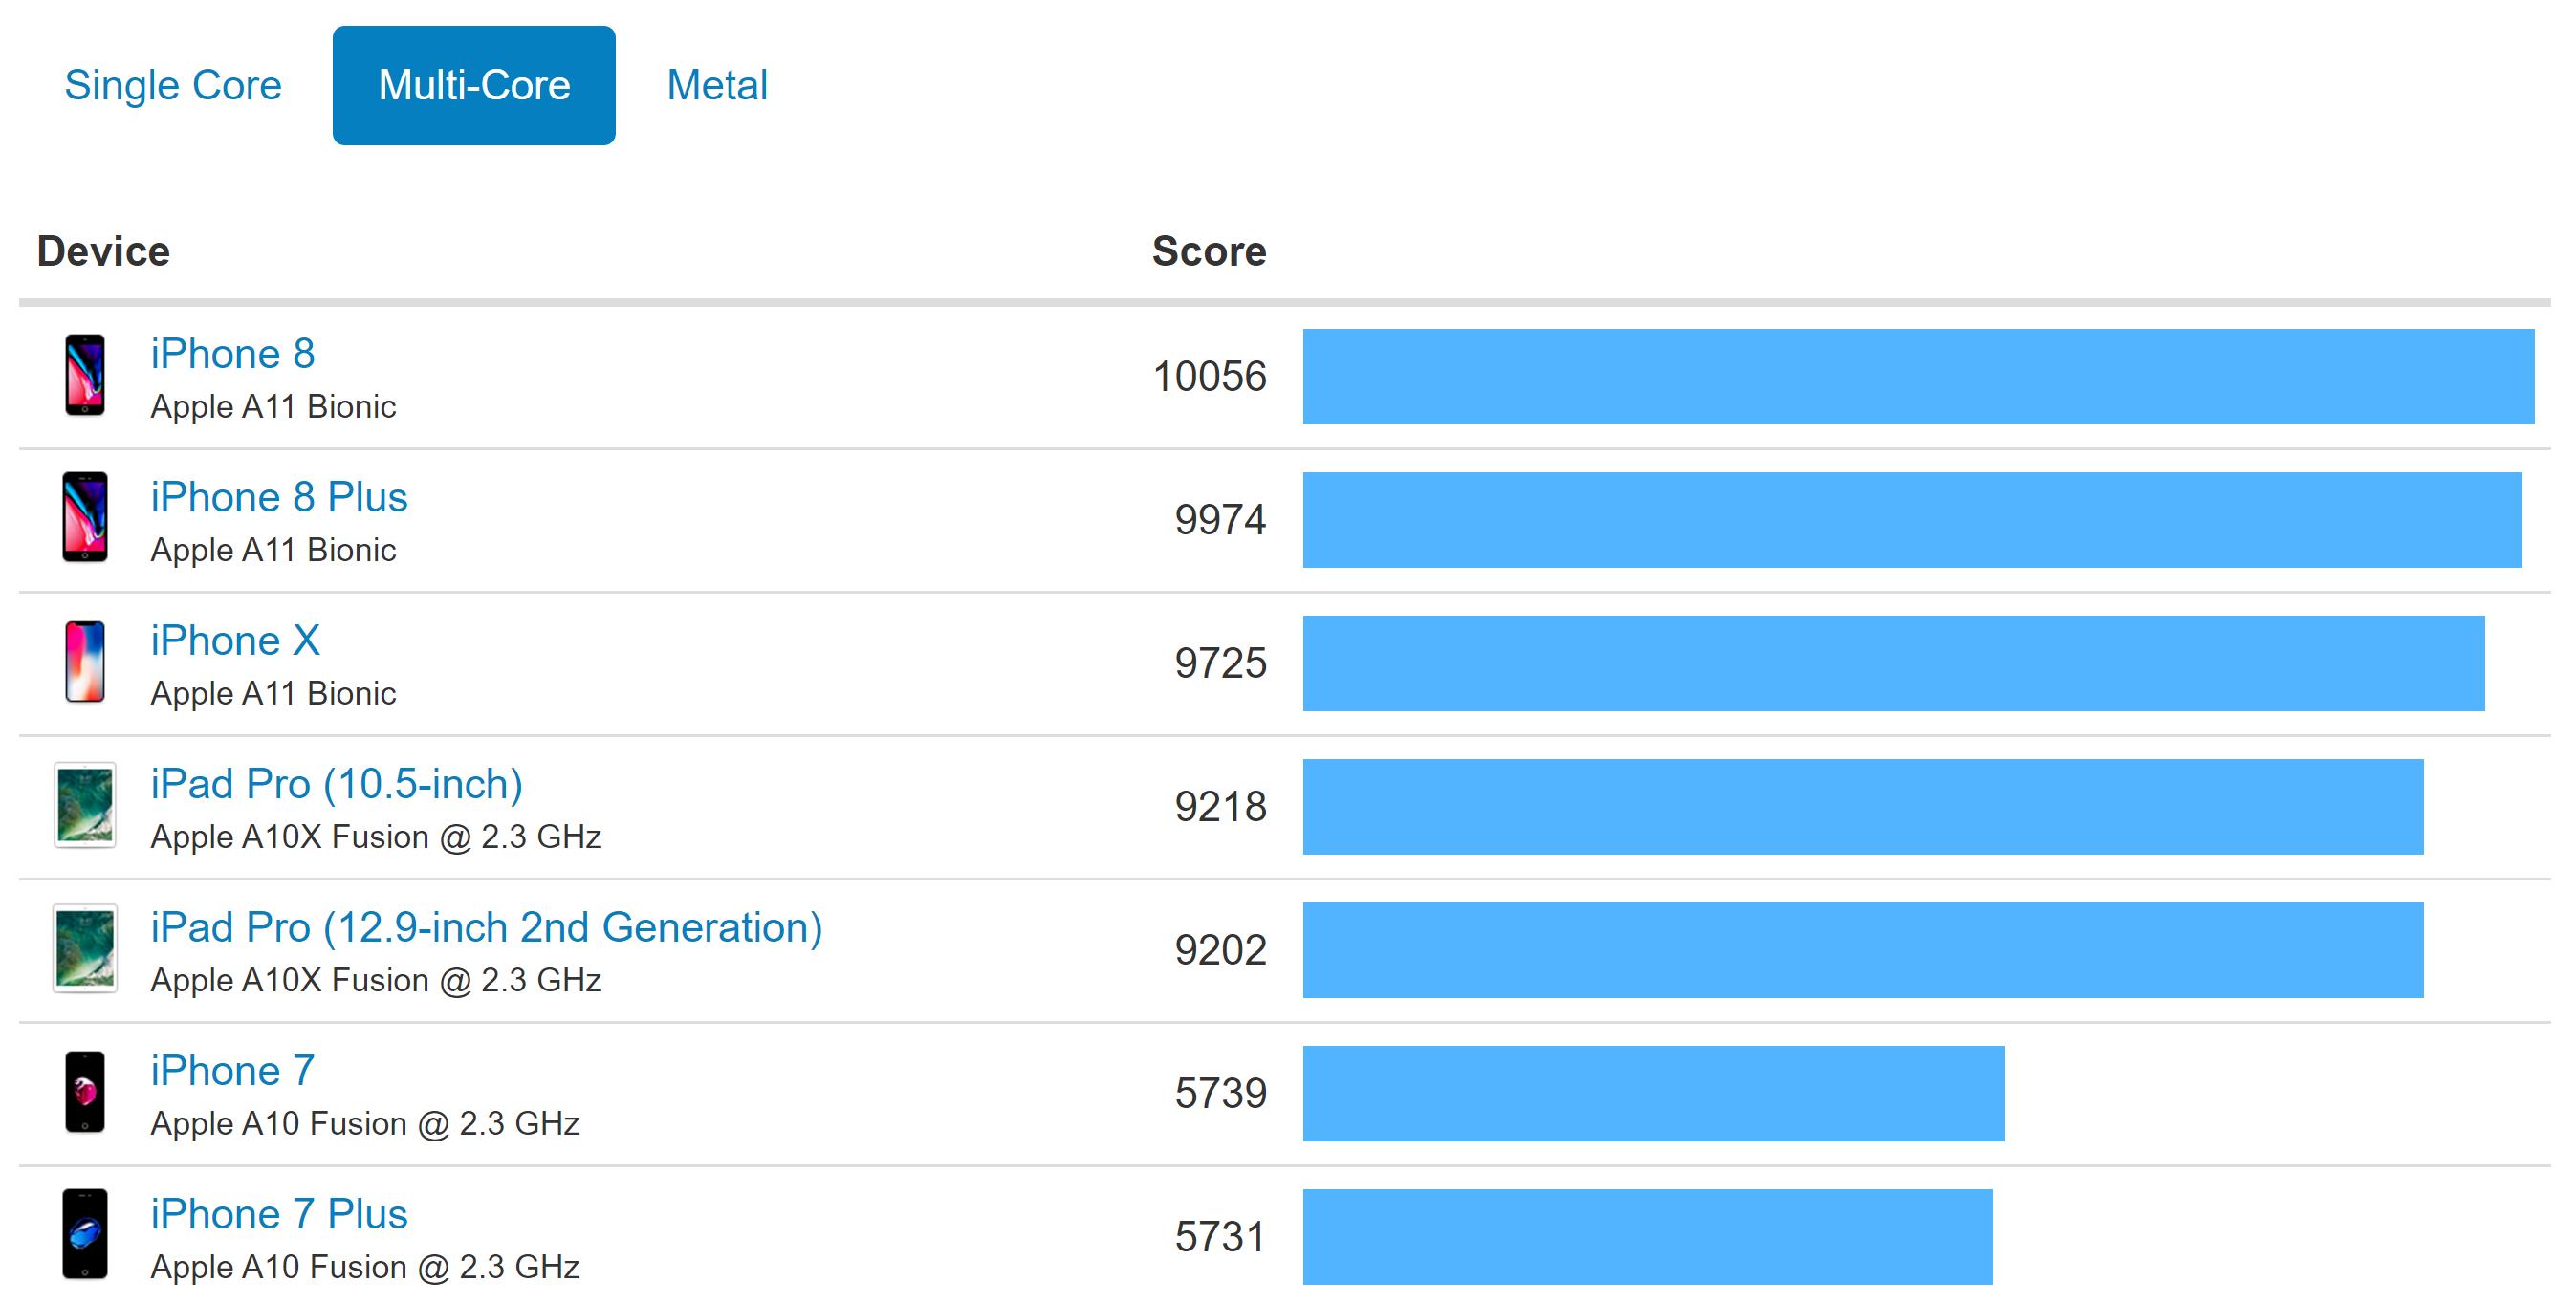This screenshot has height=1304, width=2576.
Task: Open iPad Pro (12.9-inch 2nd Generation) link
Action: 486,927
